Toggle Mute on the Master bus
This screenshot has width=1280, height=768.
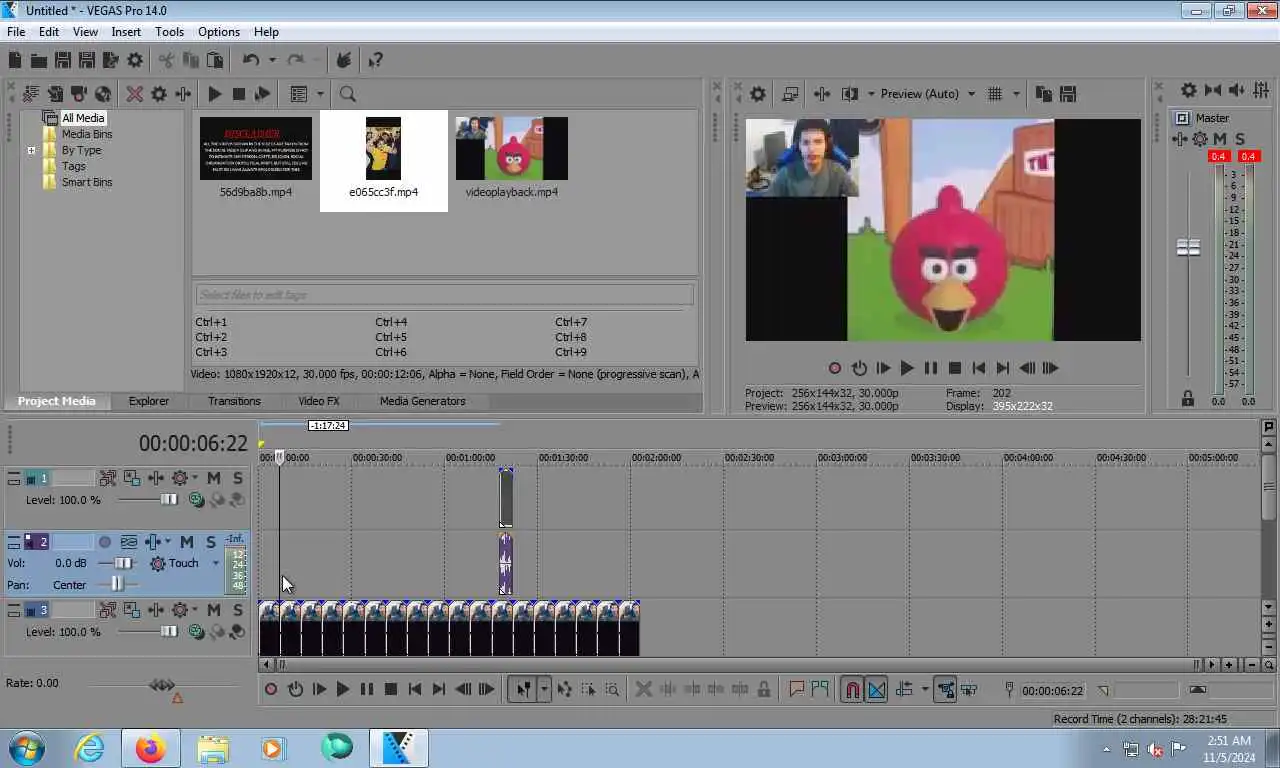pyautogui.click(x=1220, y=139)
